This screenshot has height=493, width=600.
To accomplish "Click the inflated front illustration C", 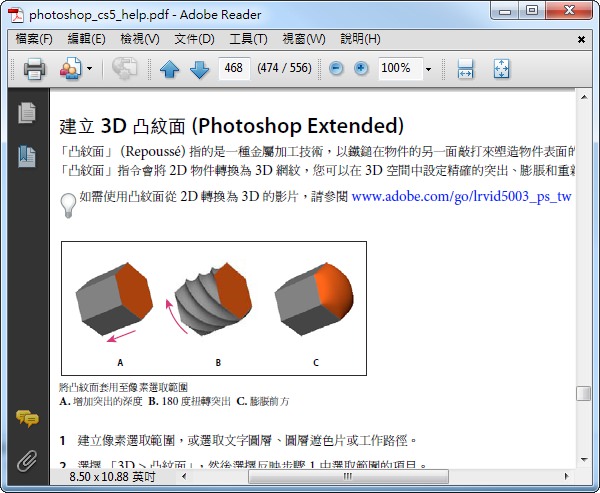I will tap(314, 299).
